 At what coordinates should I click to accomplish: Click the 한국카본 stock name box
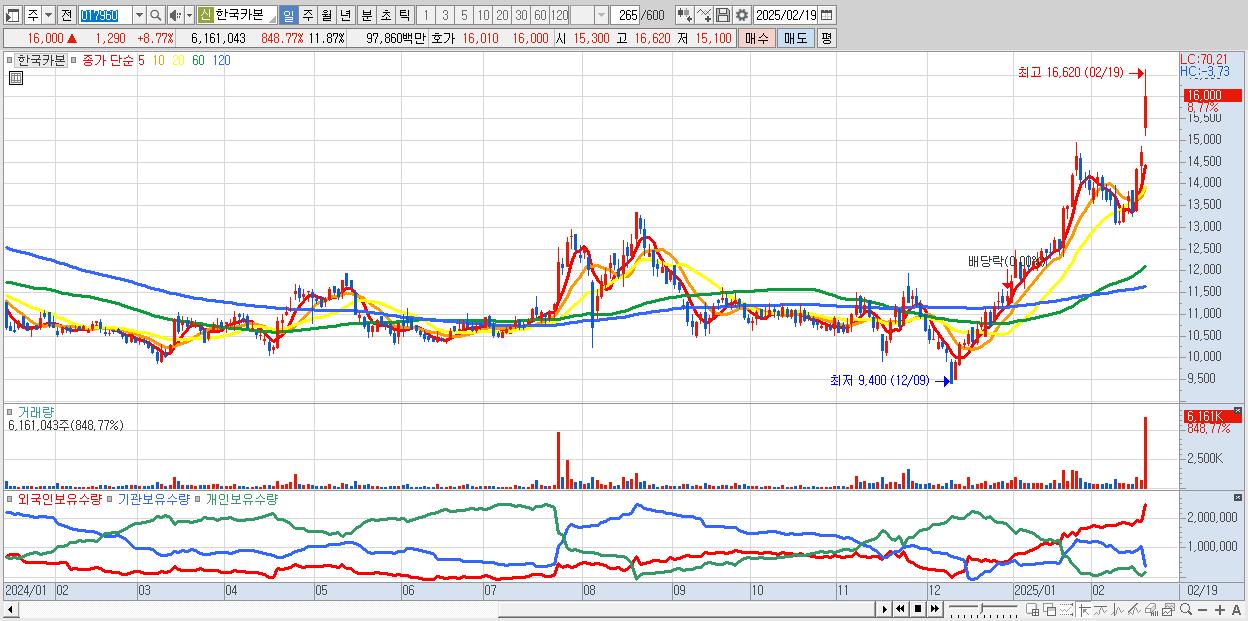245,15
